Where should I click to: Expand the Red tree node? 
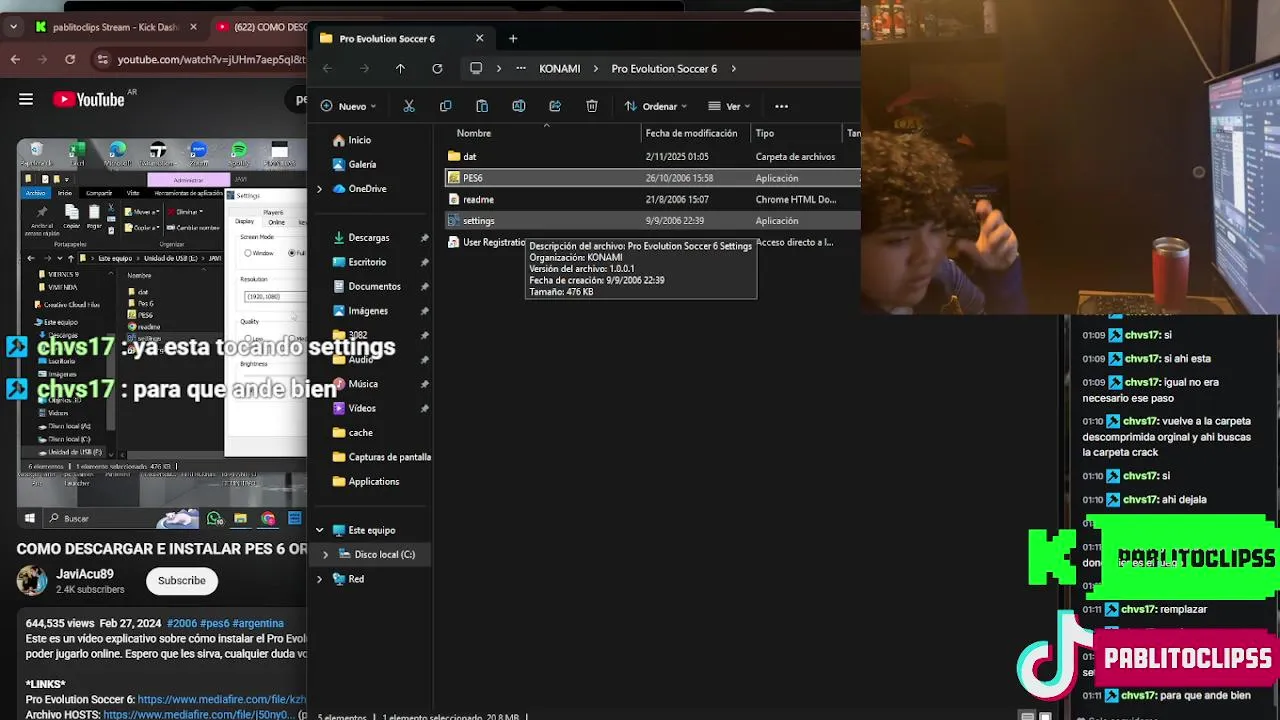(x=319, y=579)
